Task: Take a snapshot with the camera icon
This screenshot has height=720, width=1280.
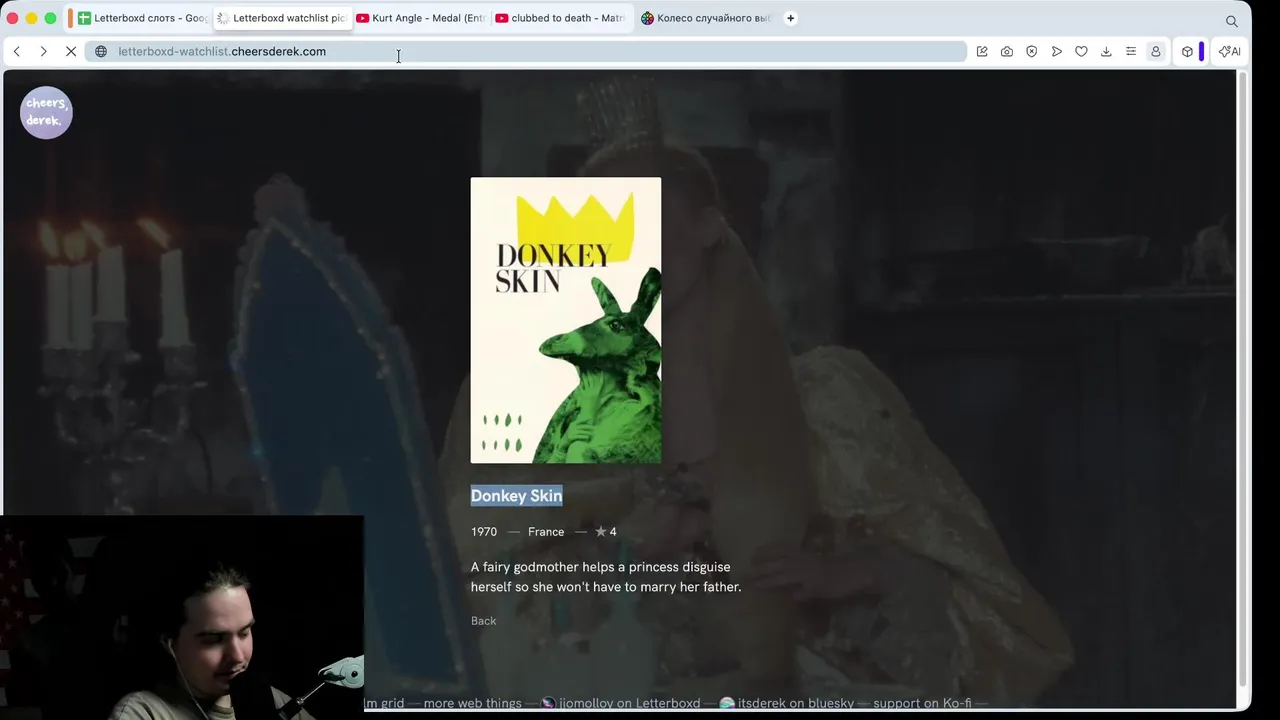Action: click(1007, 51)
